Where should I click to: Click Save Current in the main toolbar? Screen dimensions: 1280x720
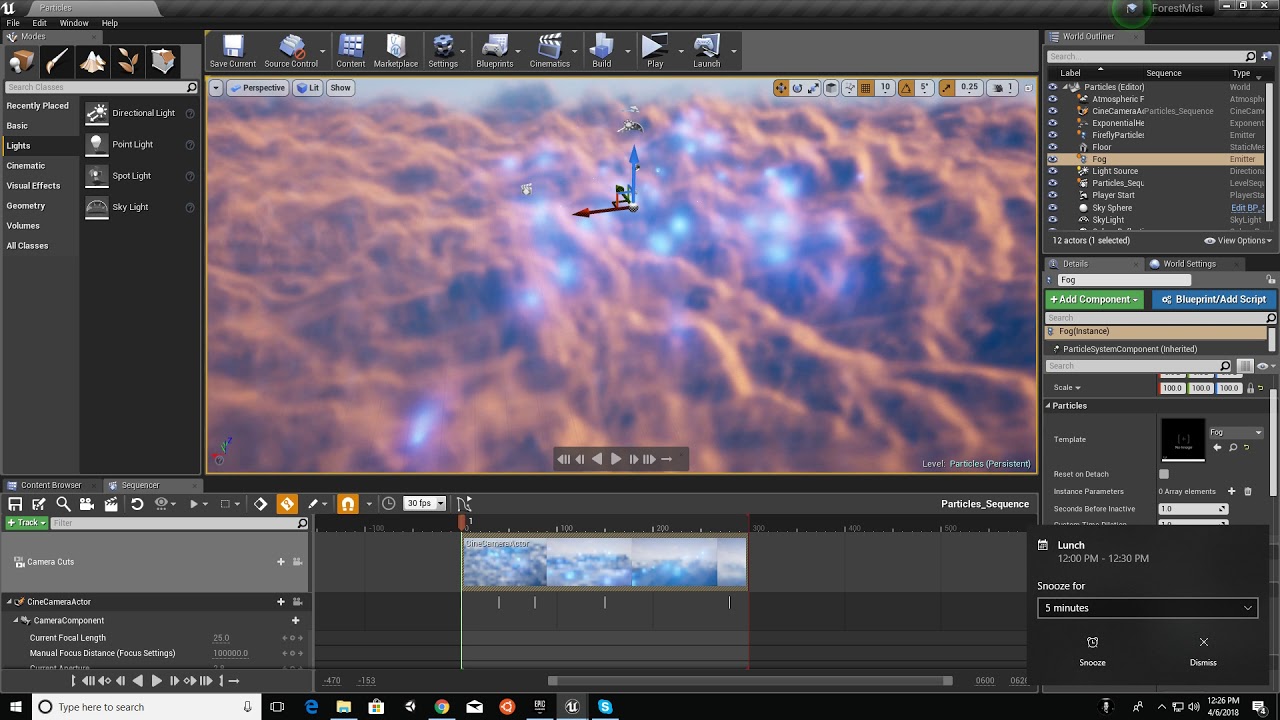coord(232,51)
